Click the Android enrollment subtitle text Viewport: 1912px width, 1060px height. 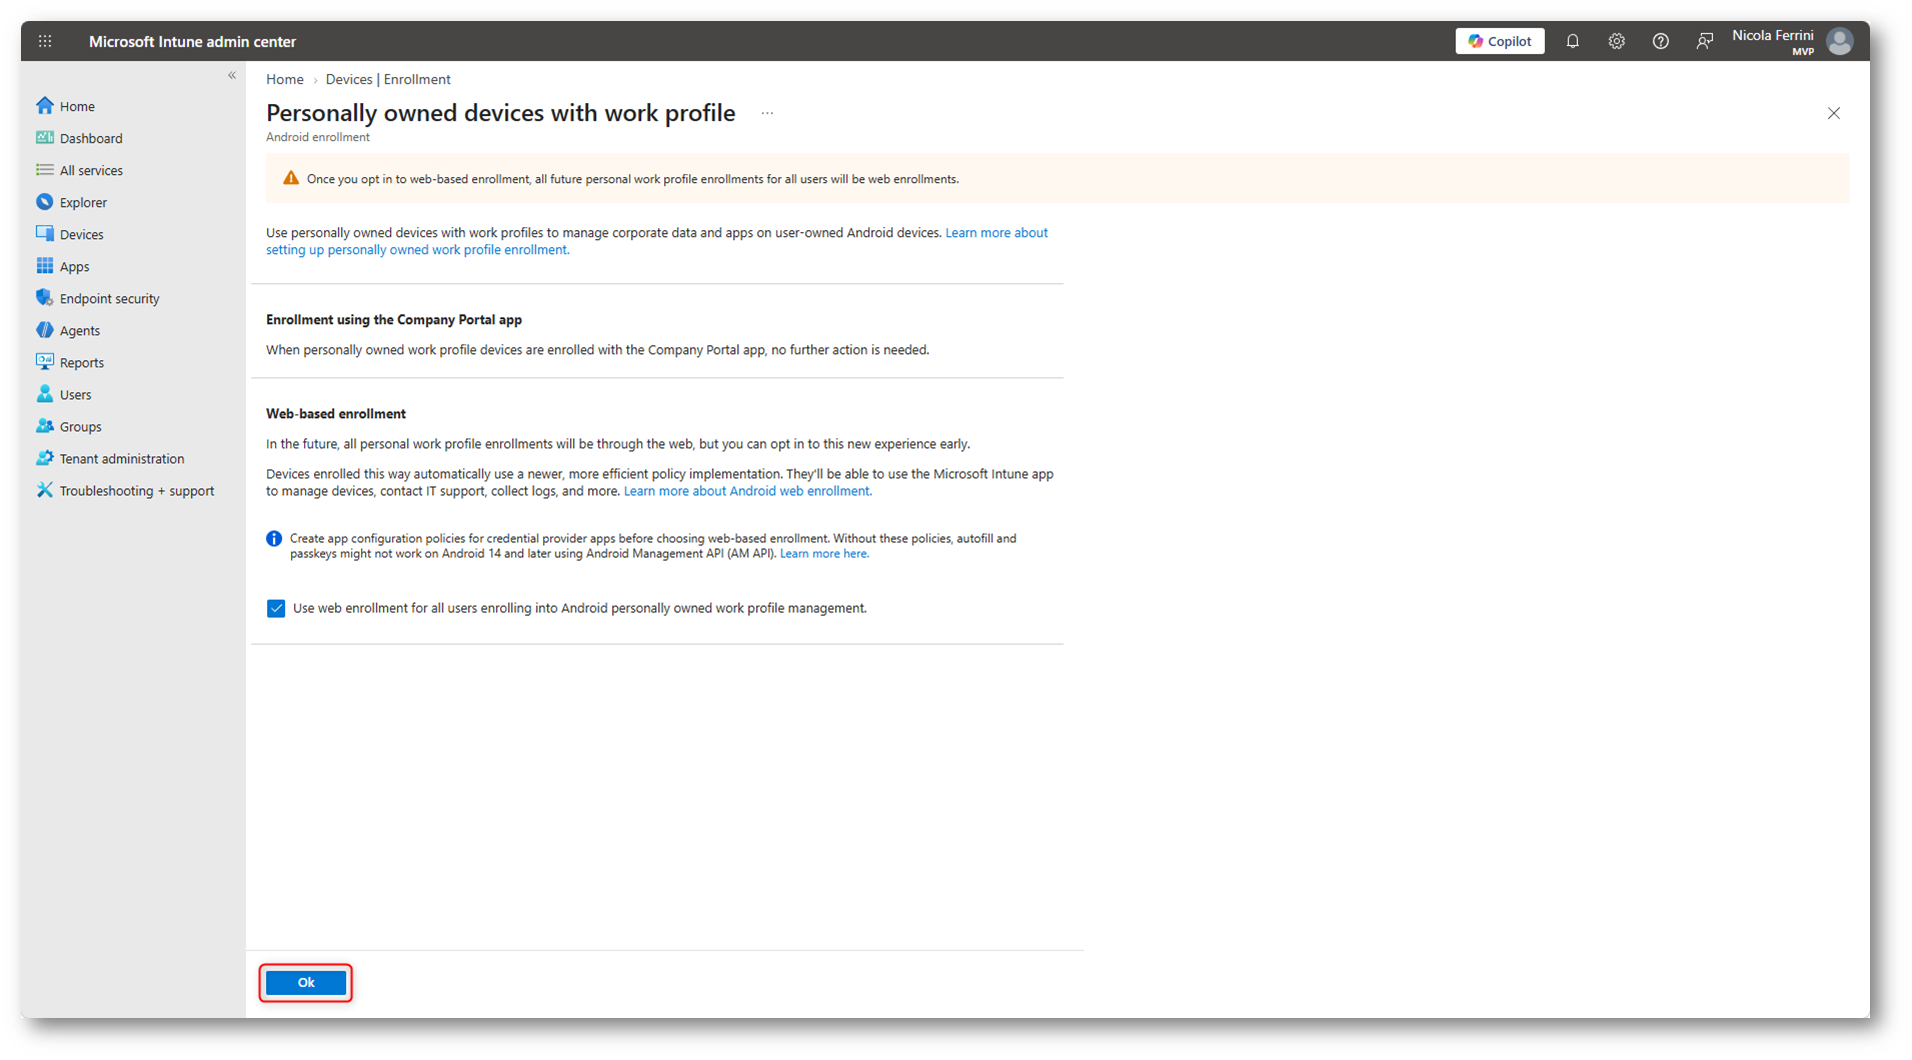(x=318, y=137)
